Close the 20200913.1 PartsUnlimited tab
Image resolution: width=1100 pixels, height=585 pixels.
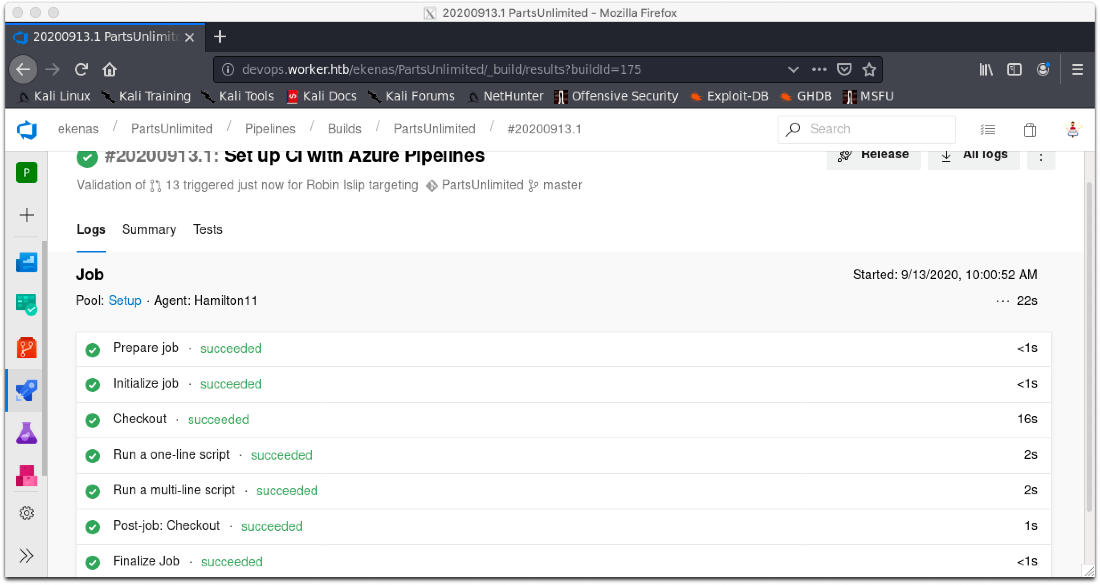189,37
